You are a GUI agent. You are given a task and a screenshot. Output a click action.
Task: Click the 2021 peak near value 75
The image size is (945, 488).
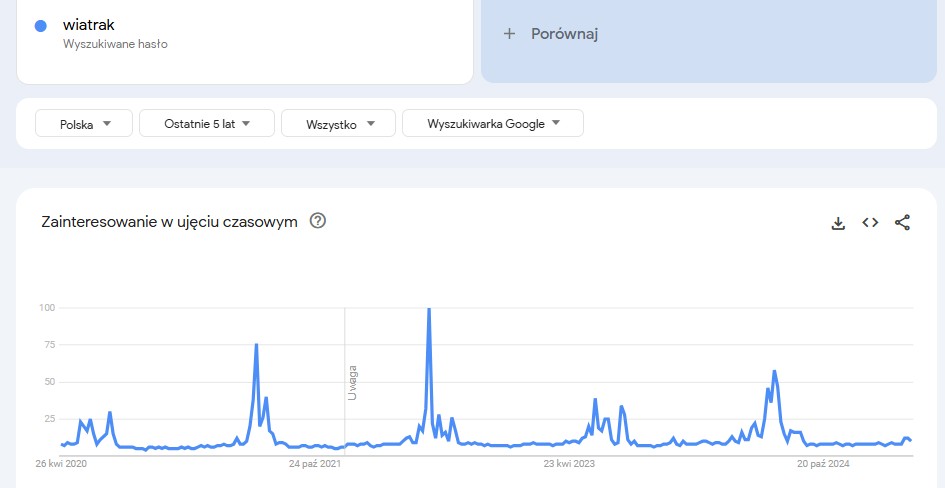(256, 345)
